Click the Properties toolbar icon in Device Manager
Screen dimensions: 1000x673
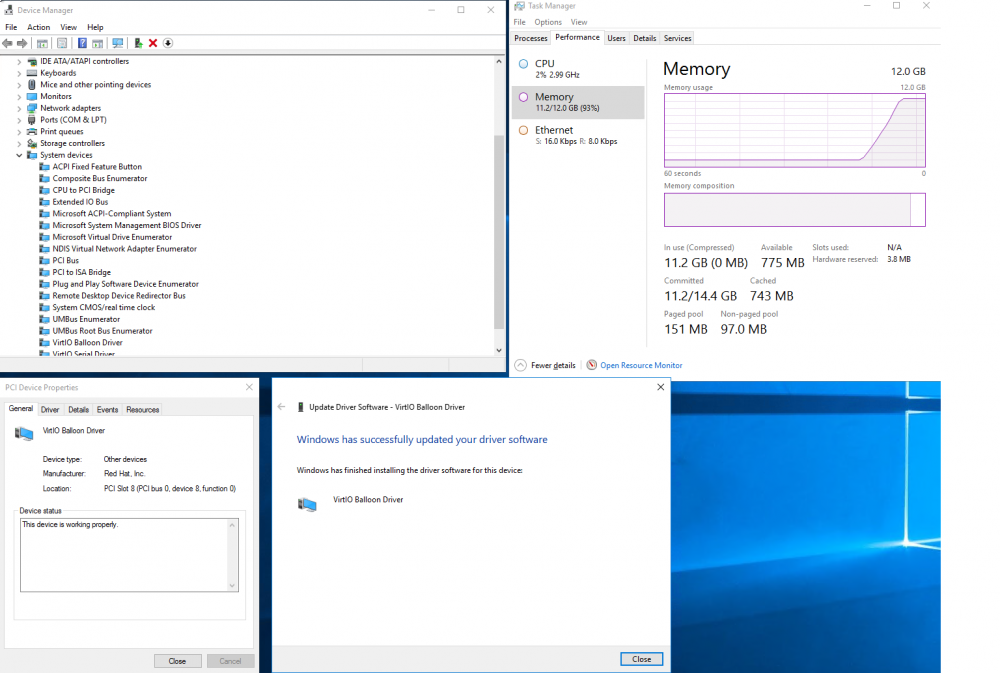(62, 43)
